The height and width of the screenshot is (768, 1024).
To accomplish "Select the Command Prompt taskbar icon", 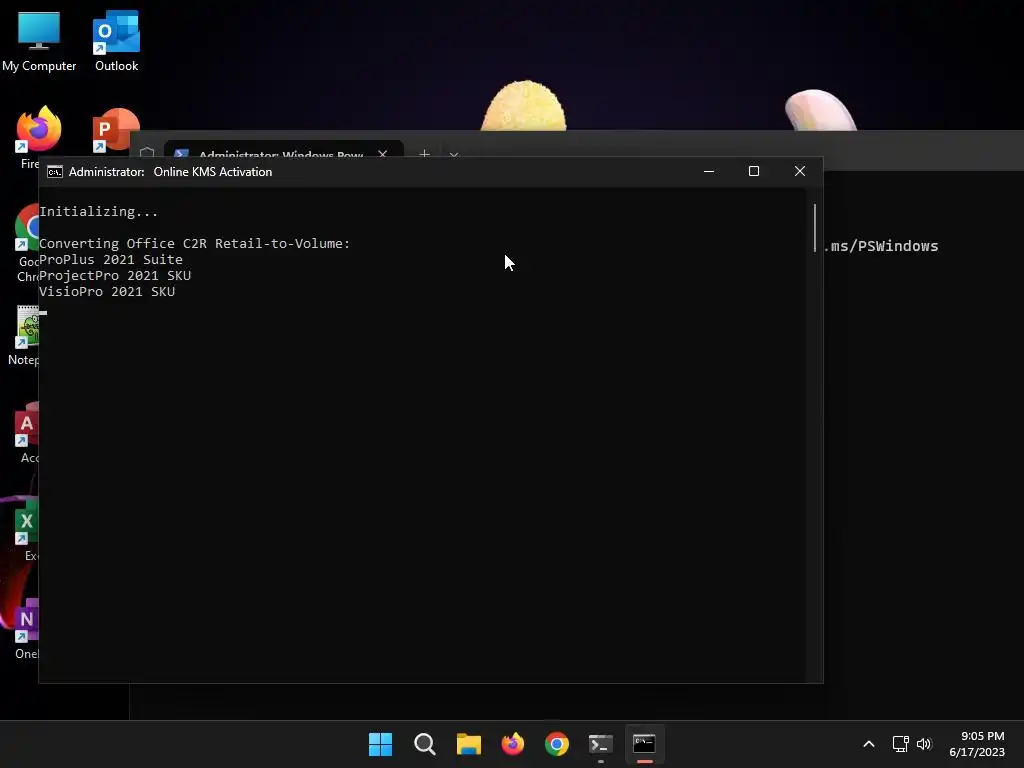I will [x=644, y=744].
